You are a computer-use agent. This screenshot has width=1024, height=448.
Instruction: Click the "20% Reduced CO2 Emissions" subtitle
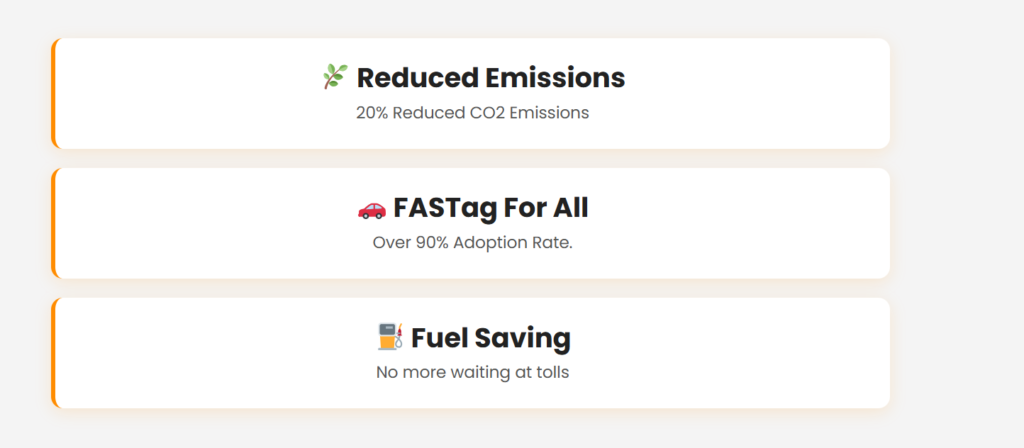click(x=472, y=112)
